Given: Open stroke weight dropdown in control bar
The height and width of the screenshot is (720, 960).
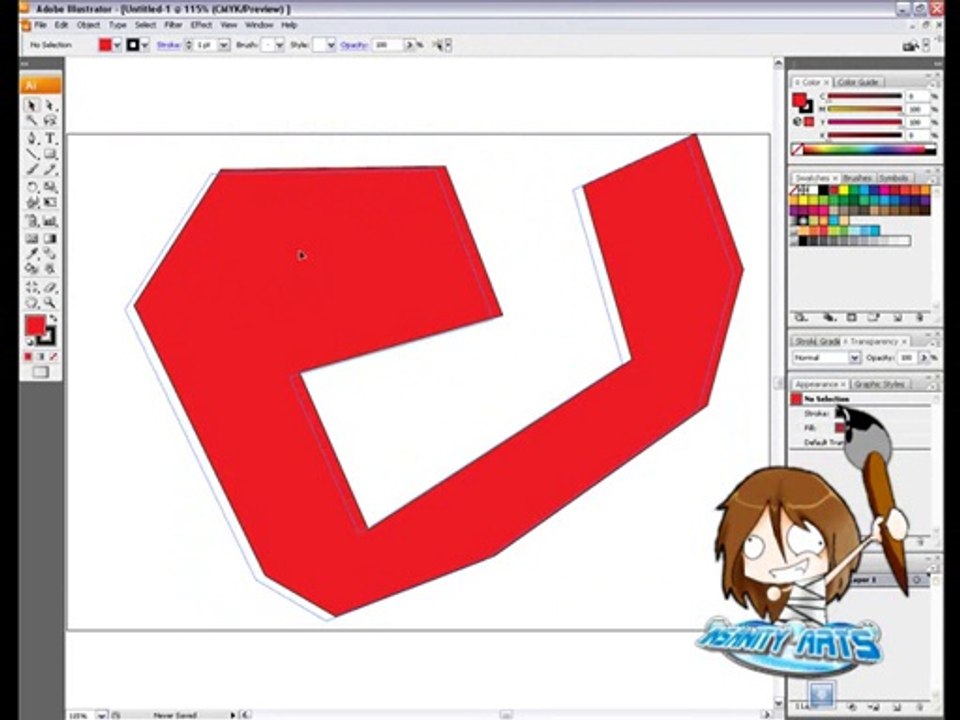Looking at the screenshot, I should tap(224, 45).
